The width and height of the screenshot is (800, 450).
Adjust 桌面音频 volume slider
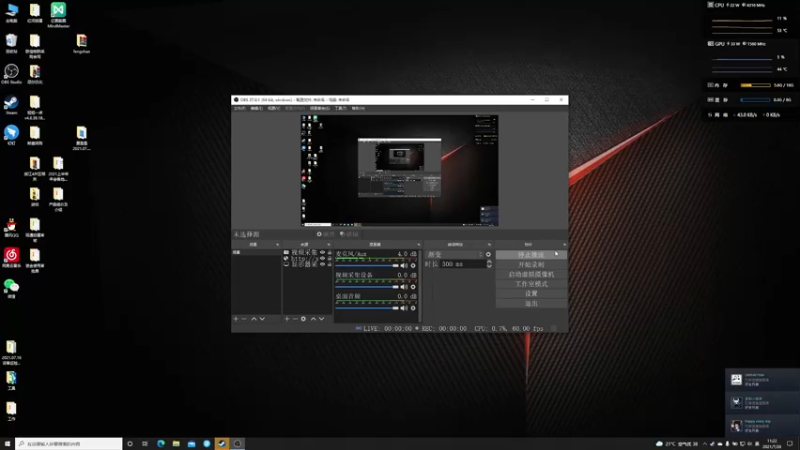pyautogui.click(x=367, y=308)
